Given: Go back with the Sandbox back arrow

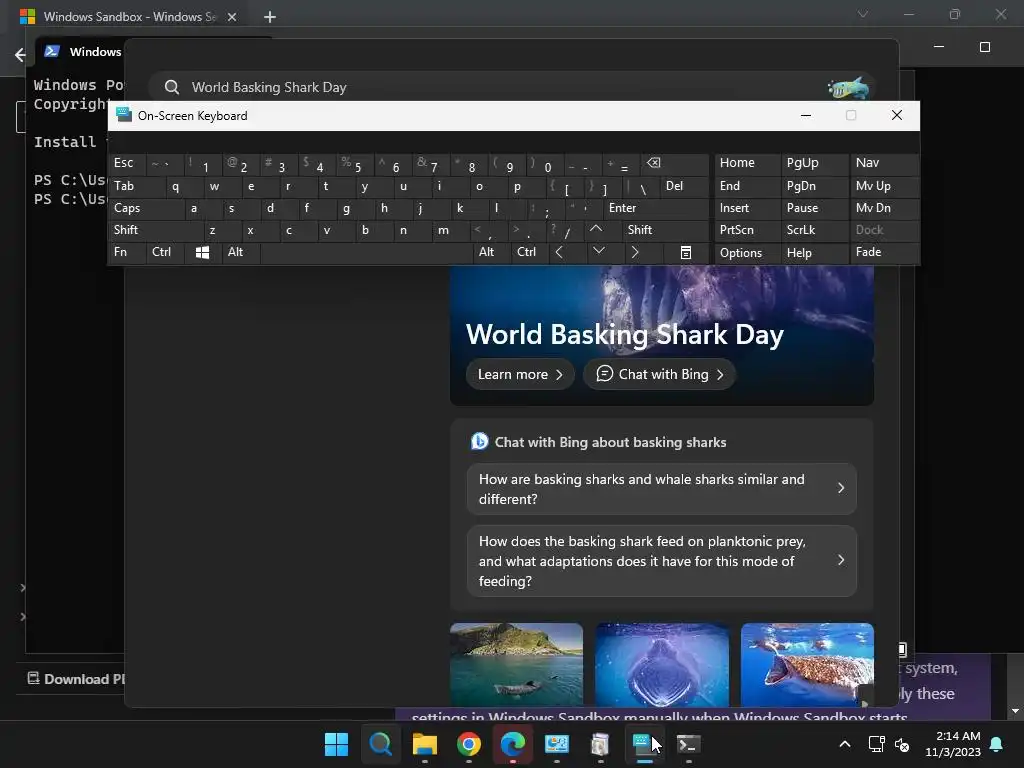Looking at the screenshot, I should tap(20, 55).
